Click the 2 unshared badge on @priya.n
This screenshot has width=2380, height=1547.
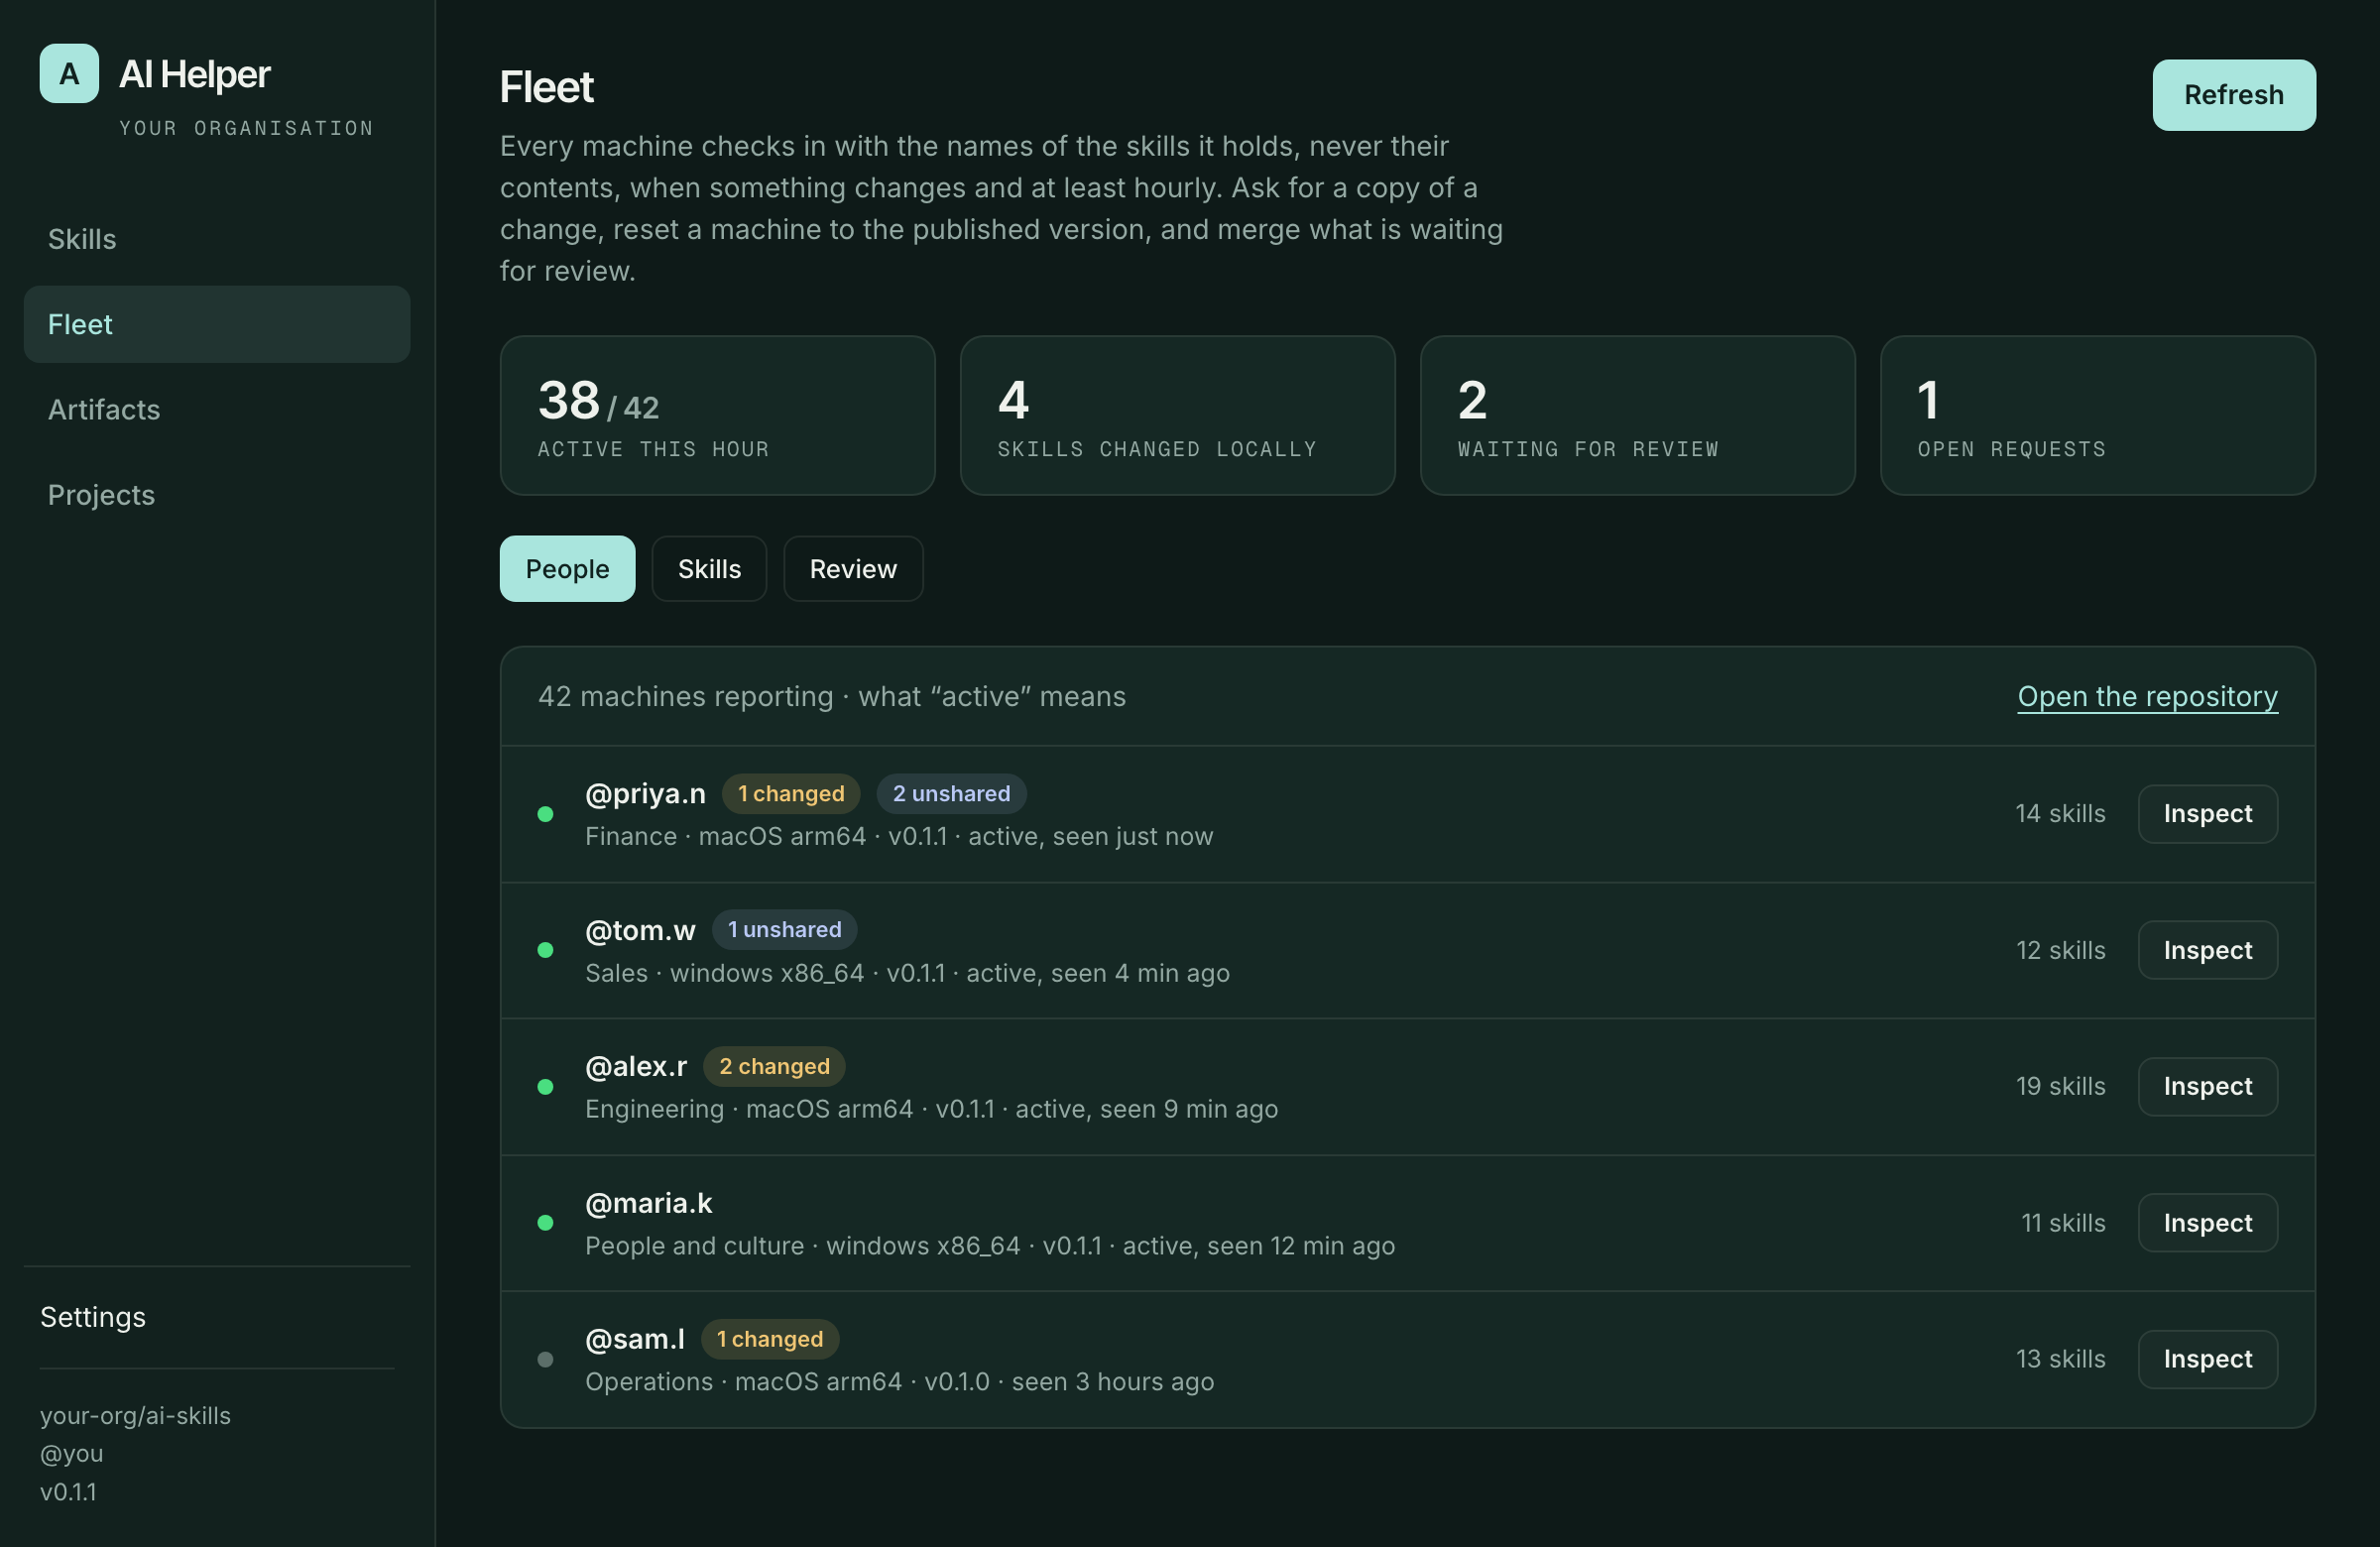click(951, 793)
